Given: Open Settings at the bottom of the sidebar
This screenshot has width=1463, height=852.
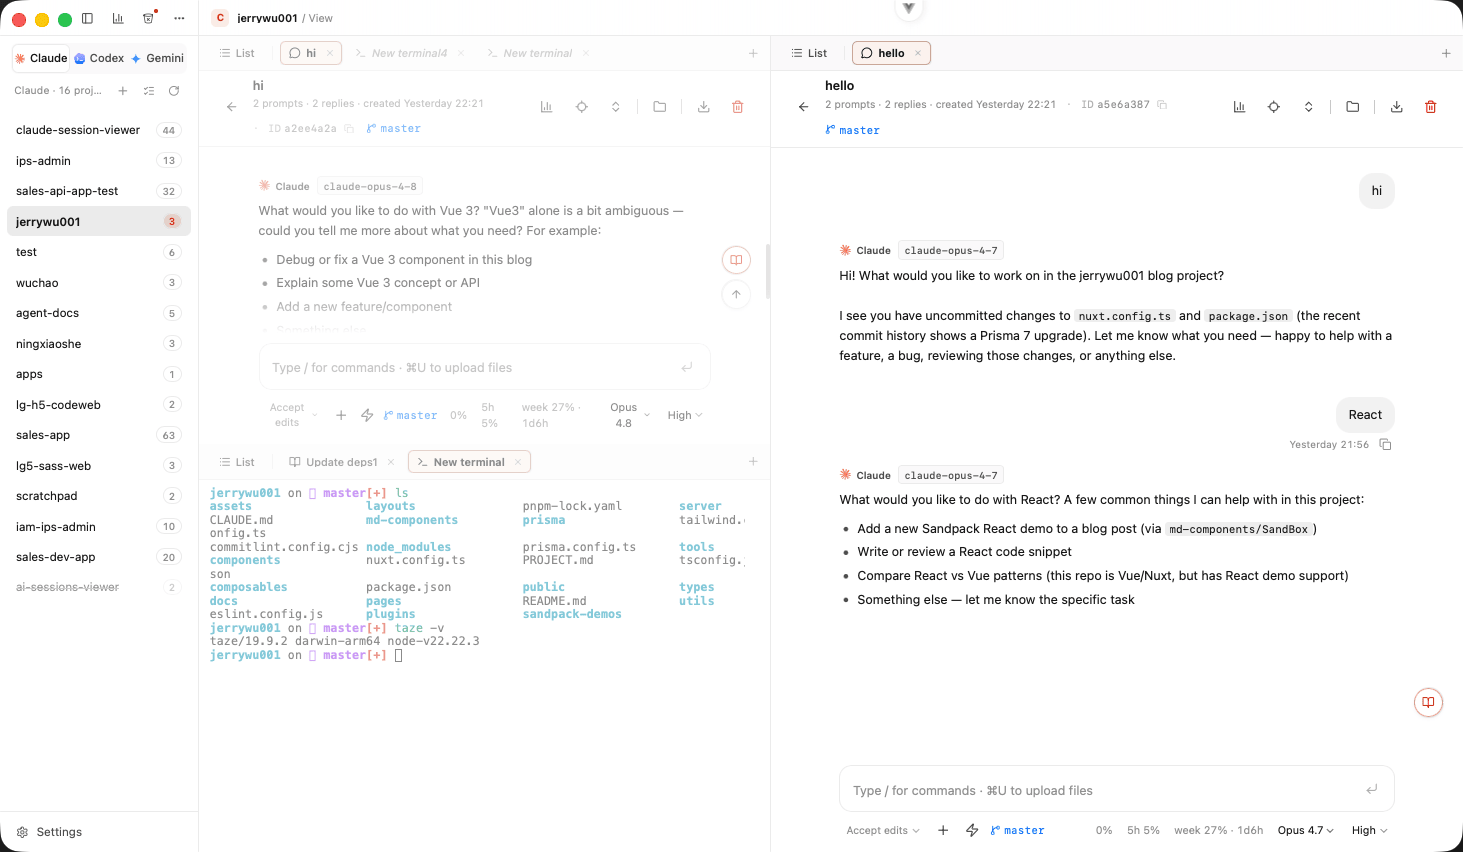Looking at the screenshot, I should click(x=49, y=832).
